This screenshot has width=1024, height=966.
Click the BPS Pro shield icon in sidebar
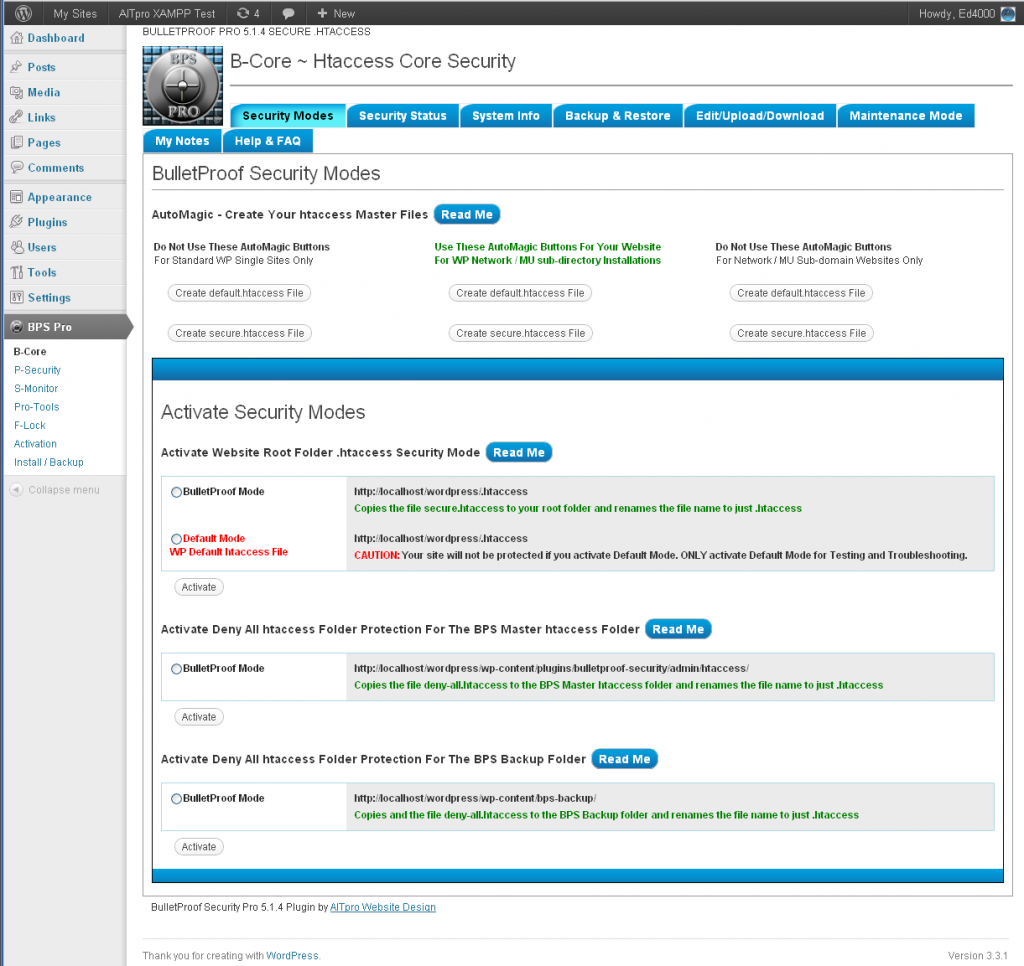(x=16, y=326)
